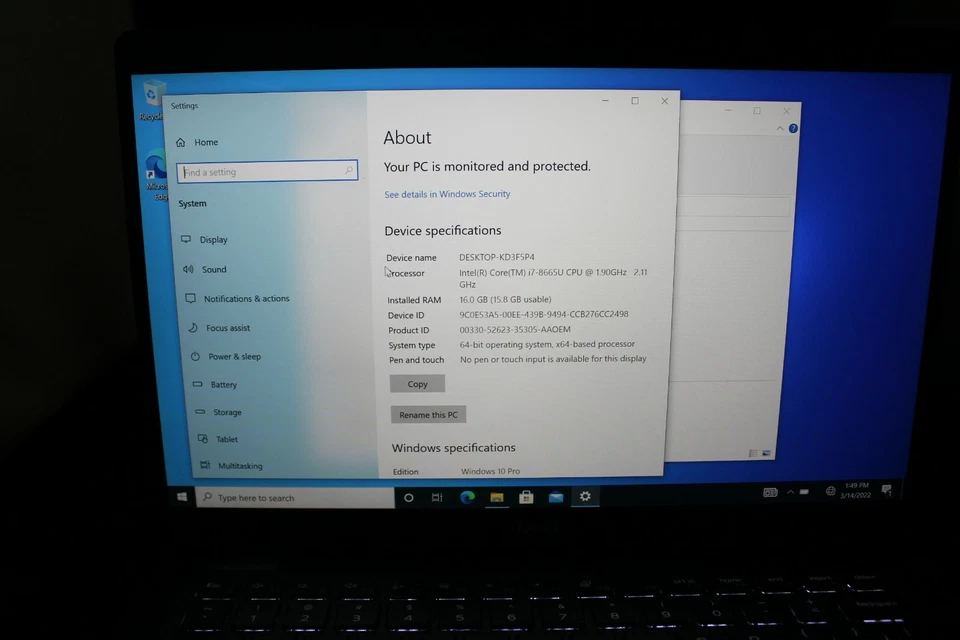This screenshot has height=640, width=960.
Task: Open Display settings
Action: coord(205,239)
